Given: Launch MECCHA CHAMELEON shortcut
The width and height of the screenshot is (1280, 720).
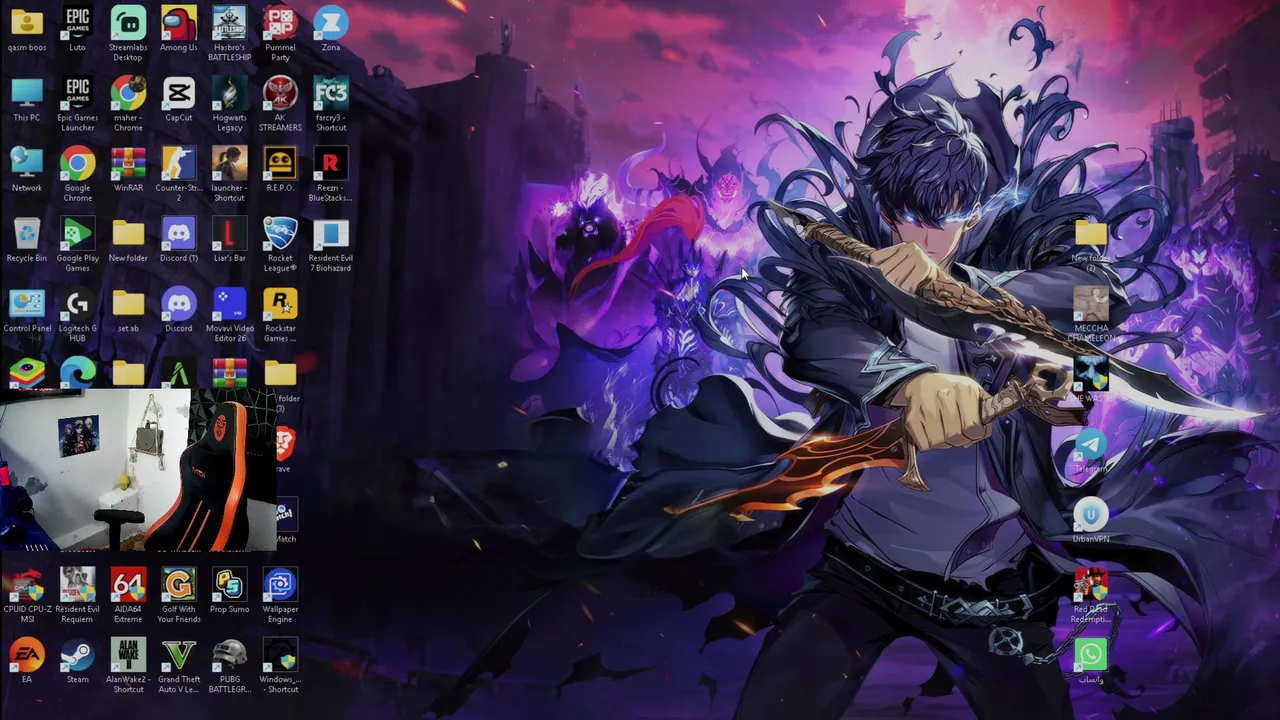Looking at the screenshot, I should point(1090,314).
